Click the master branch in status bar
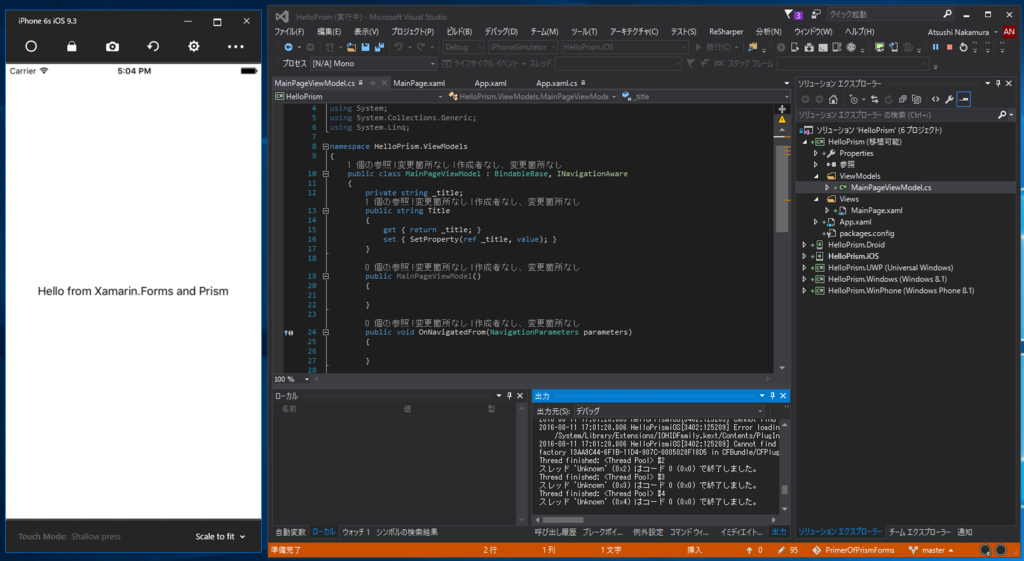 [931, 551]
